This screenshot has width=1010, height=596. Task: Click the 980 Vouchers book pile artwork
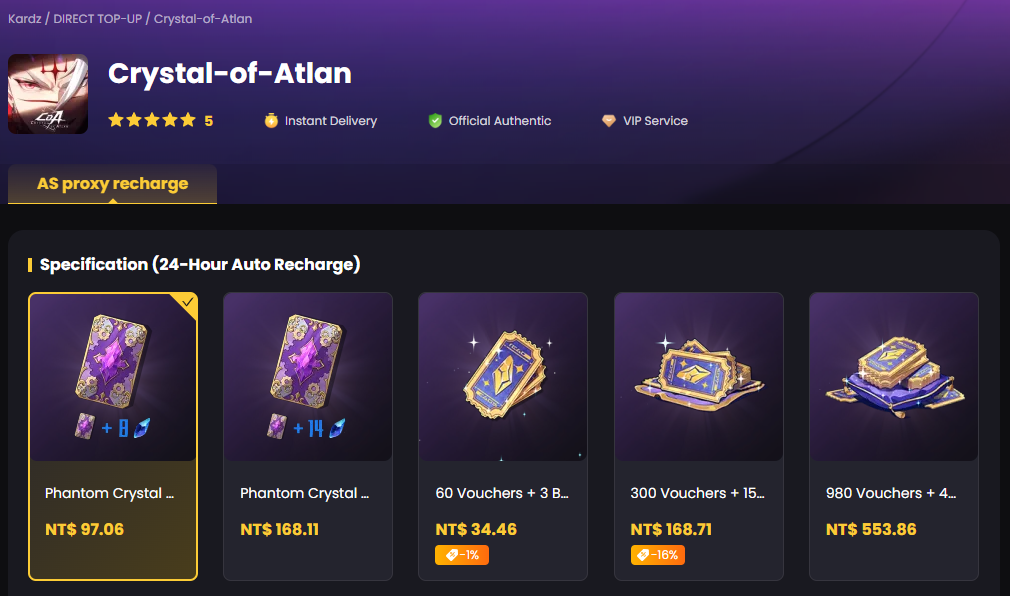coord(893,375)
